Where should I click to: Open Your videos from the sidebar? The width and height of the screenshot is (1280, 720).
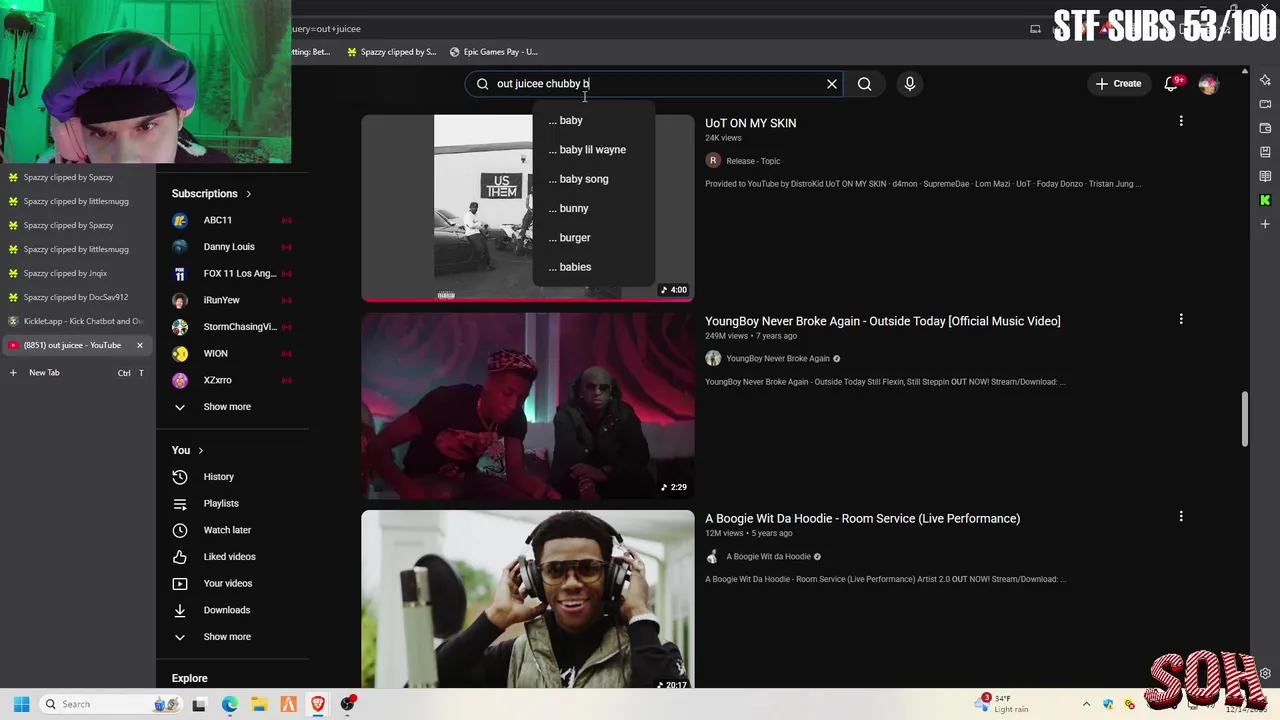(x=232, y=584)
